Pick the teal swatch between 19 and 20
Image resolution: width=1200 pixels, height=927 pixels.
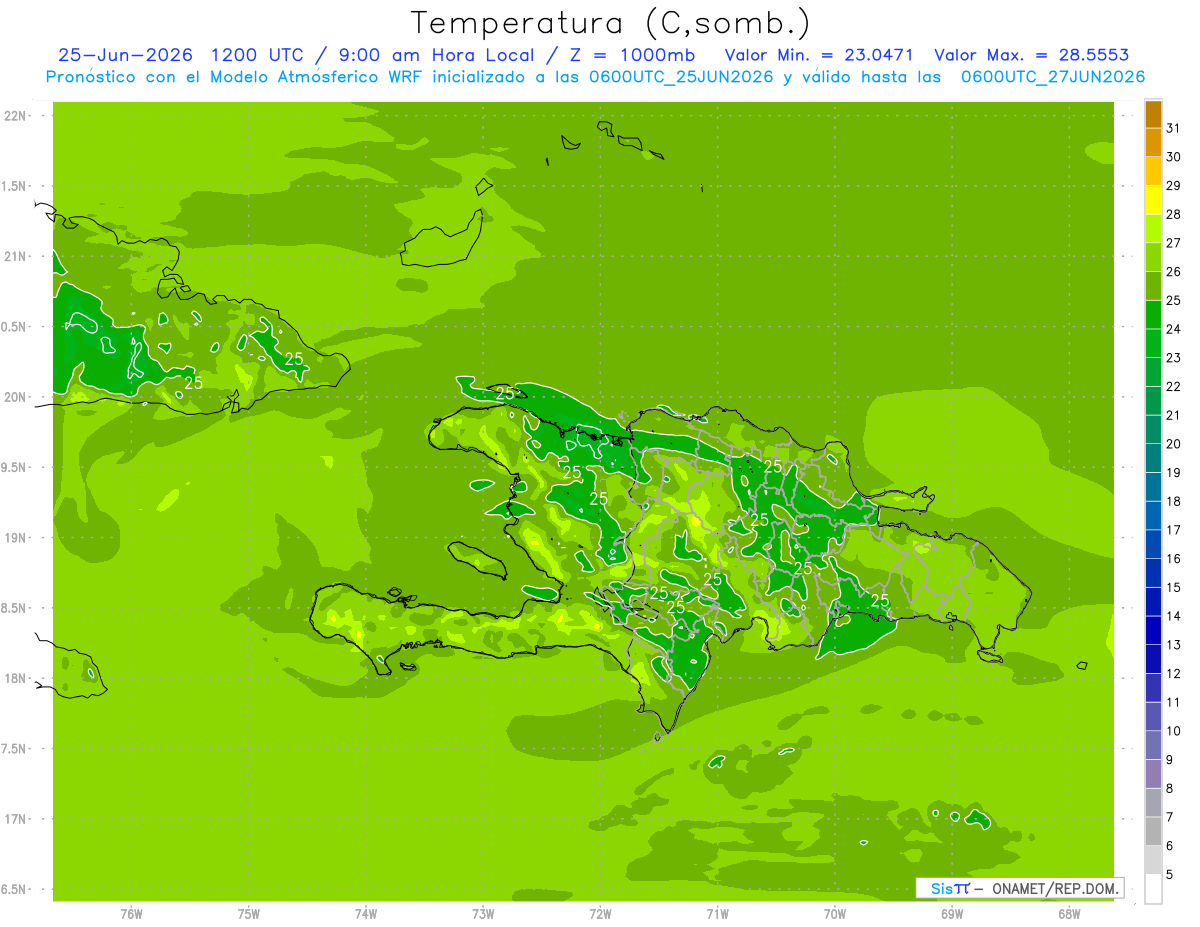pyautogui.click(x=1153, y=458)
